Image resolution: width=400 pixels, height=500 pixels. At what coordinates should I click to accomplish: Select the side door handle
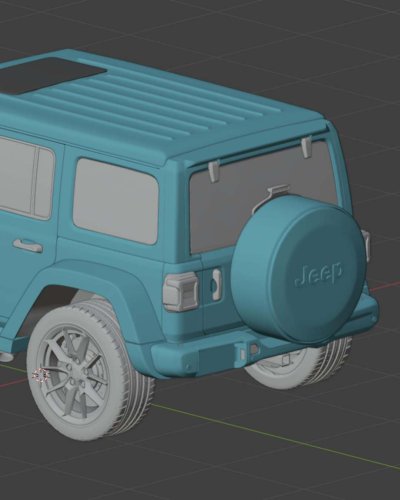(x=28, y=245)
